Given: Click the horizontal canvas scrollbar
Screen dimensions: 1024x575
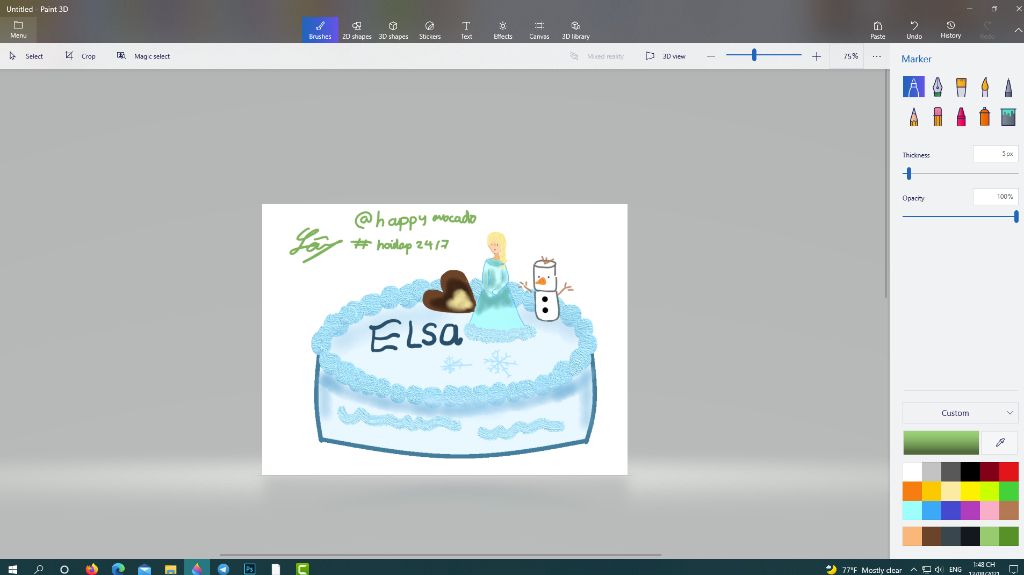Looking at the screenshot, I should point(441,555).
